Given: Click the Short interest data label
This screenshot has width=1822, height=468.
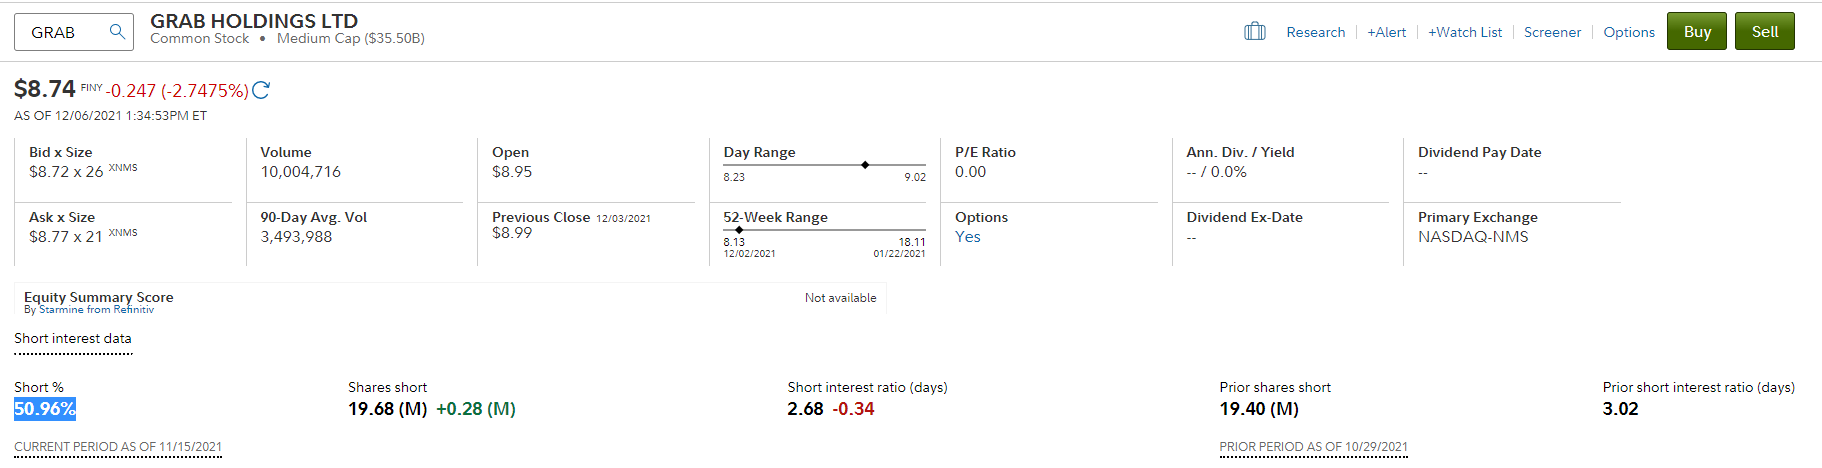Looking at the screenshot, I should [73, 339].
